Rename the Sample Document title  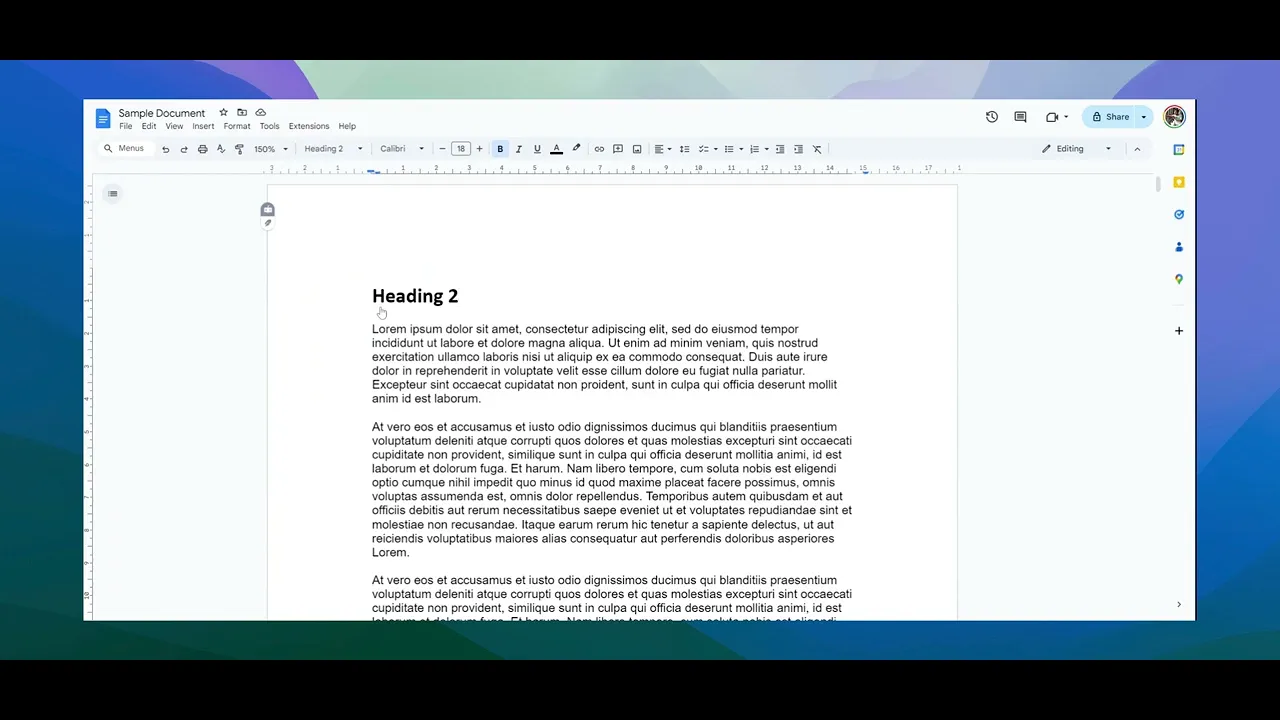pyautogui.click(x=162, y=113)
